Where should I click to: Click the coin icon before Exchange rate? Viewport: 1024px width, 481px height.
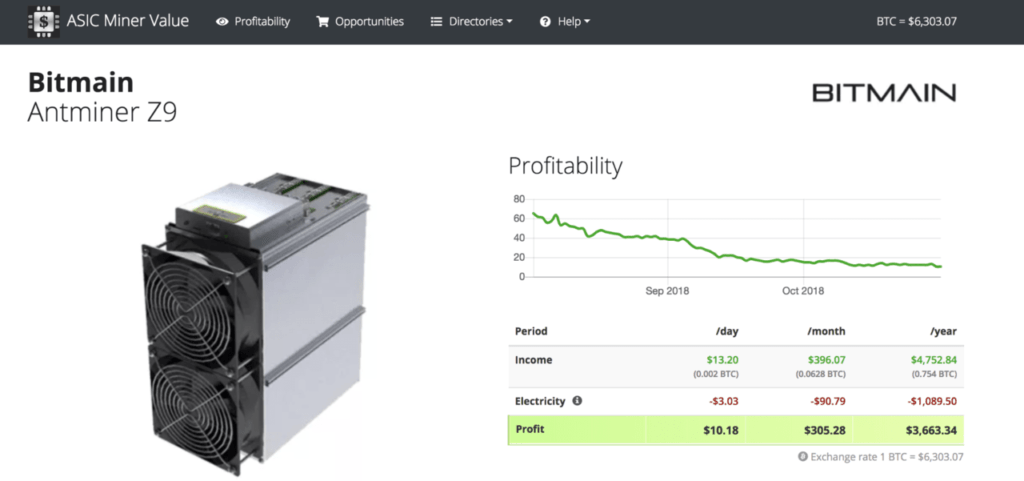pos(803,457)
